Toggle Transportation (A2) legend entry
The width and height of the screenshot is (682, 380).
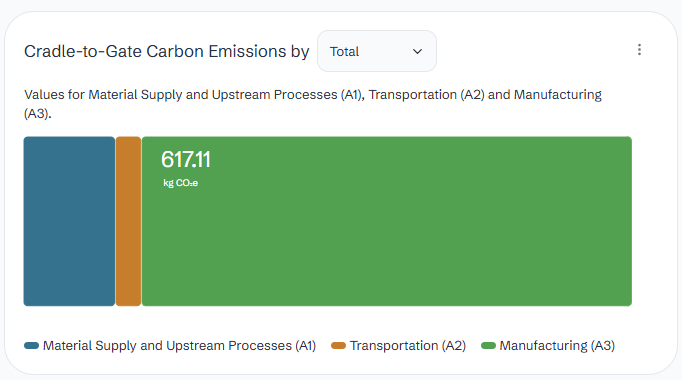(x=398, y=346)
